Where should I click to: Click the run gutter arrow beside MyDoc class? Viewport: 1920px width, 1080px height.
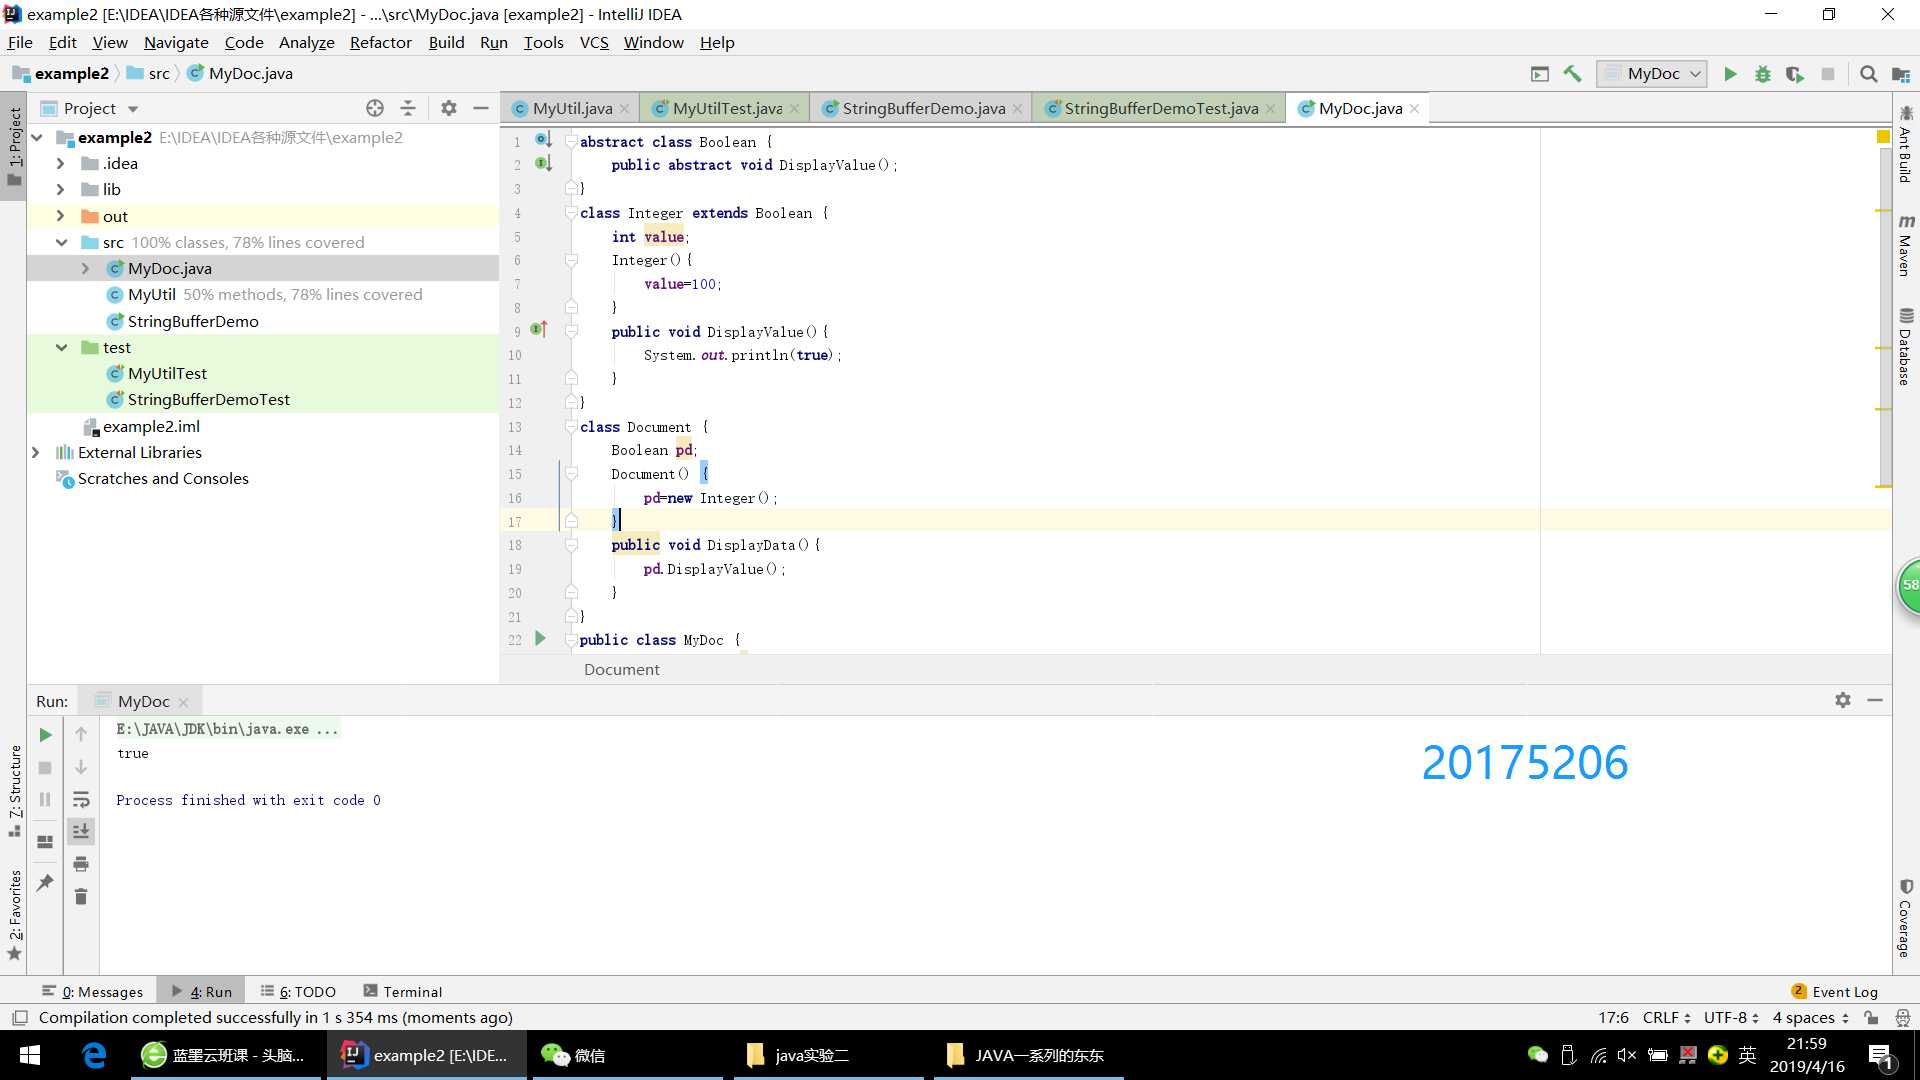tap(540, 638)
